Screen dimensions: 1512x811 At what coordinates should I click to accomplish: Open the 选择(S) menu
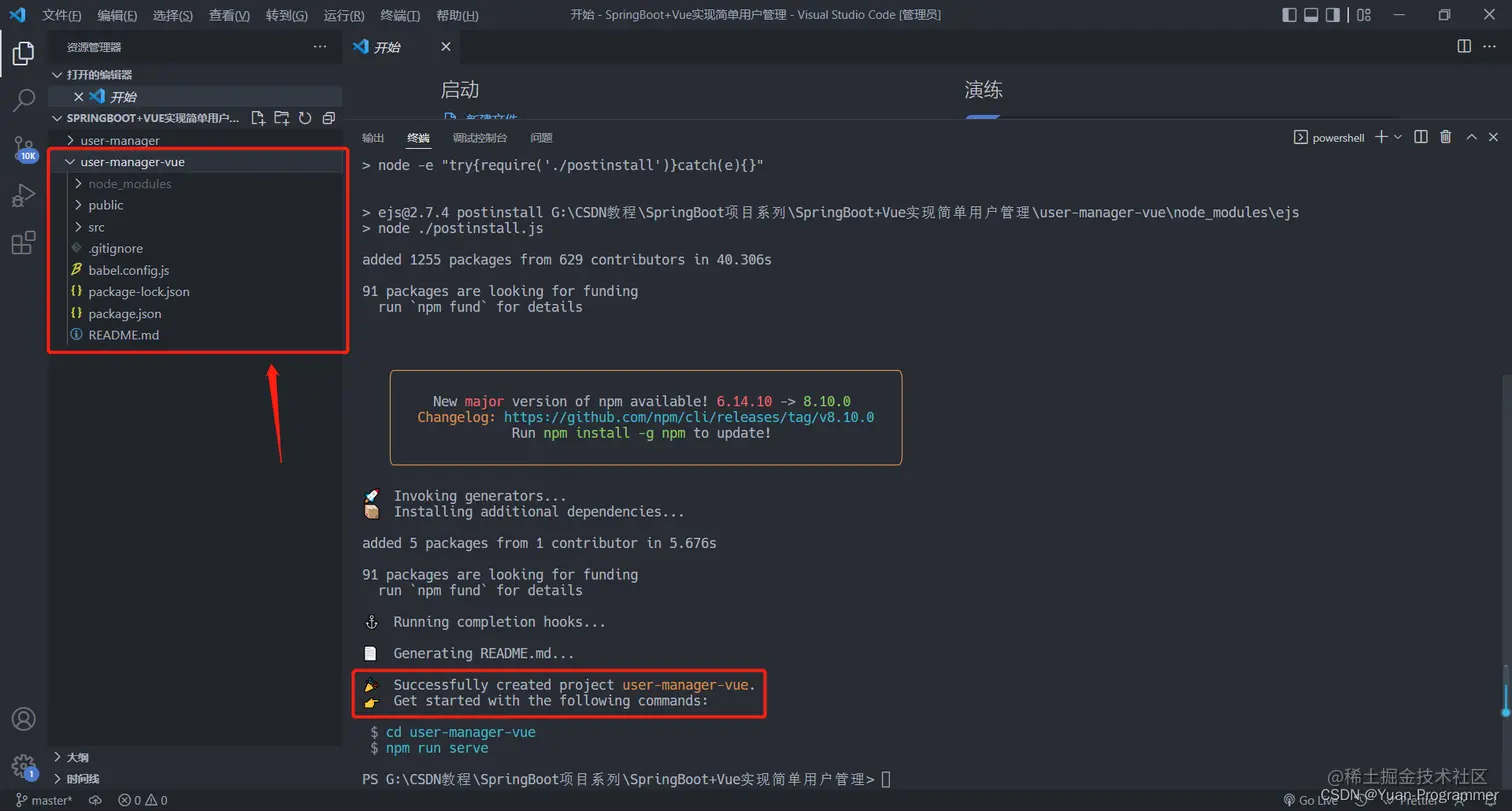pos(173,15)
